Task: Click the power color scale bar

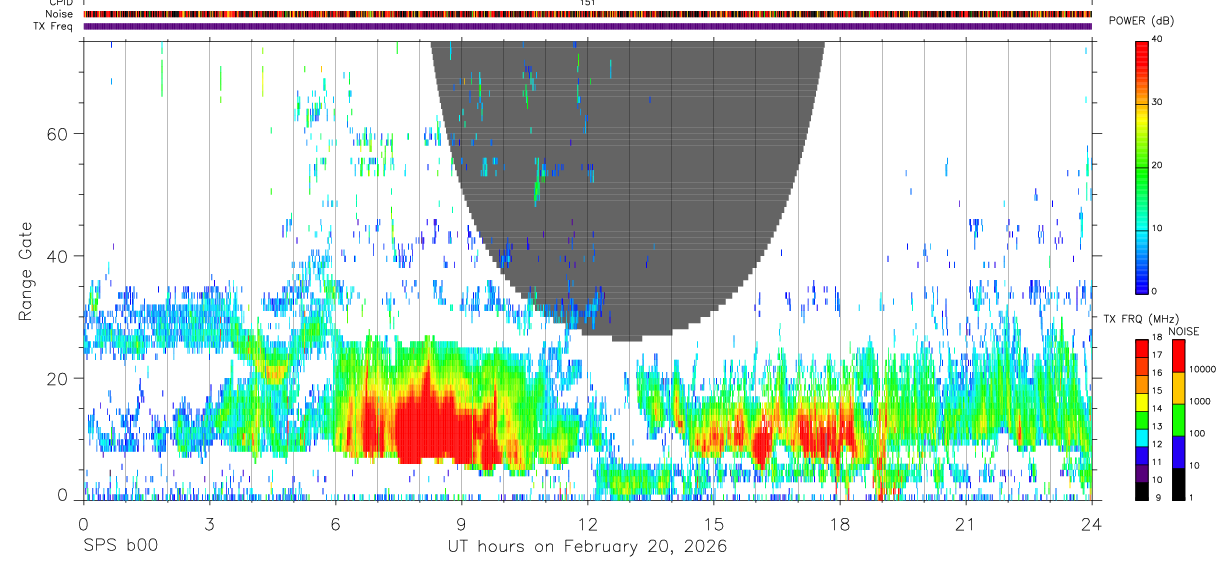Action: pos(1141,166)
